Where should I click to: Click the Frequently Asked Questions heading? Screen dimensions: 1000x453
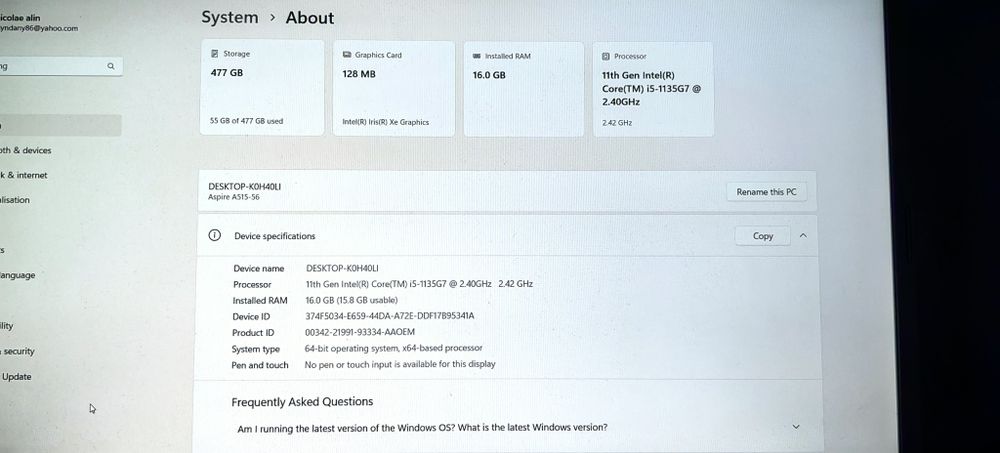pyautogui.click(x=302, y=402)
